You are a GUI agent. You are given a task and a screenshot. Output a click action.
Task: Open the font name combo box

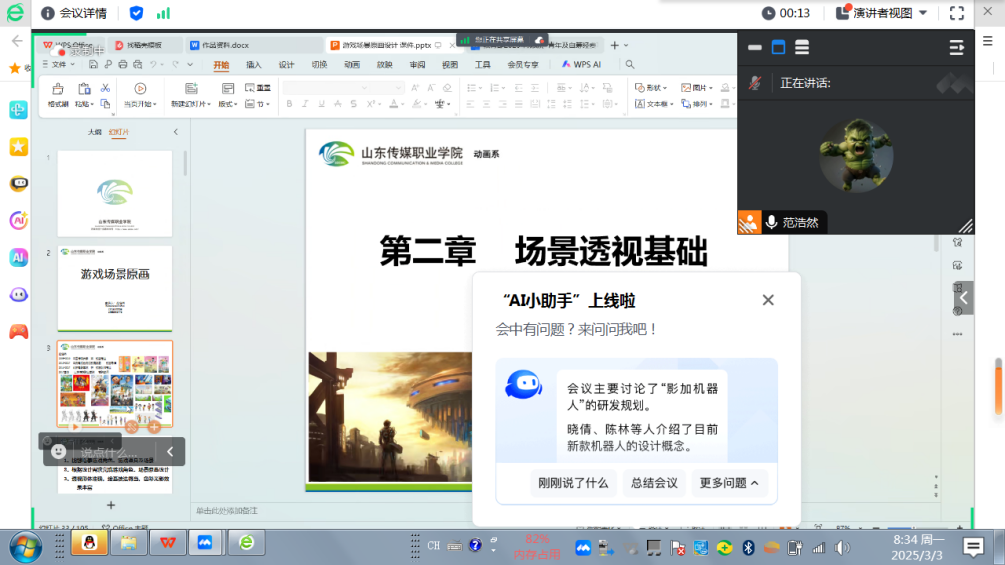coord(326,88)
